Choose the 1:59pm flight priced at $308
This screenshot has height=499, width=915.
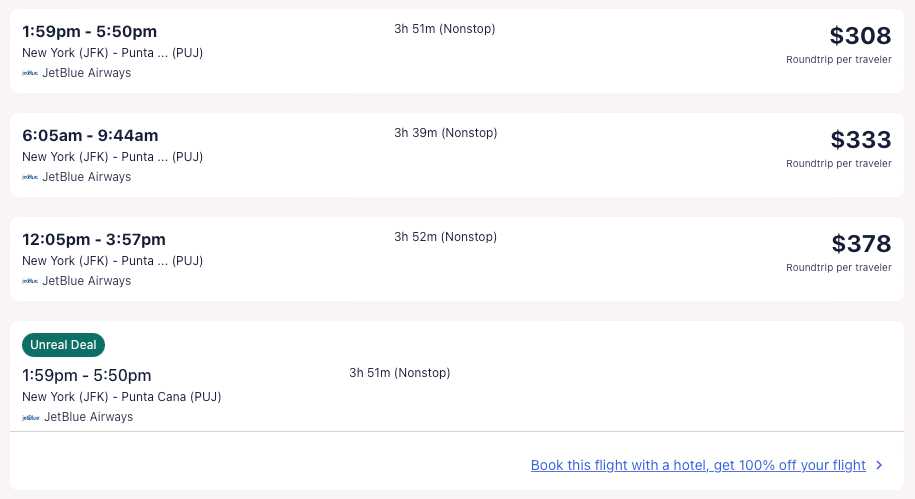click(x=90, y=31)
